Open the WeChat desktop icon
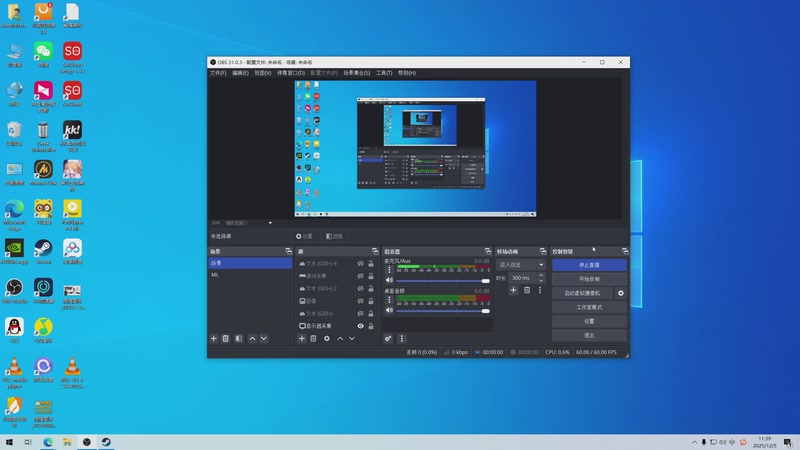800x450 pixels. [43, 55]
